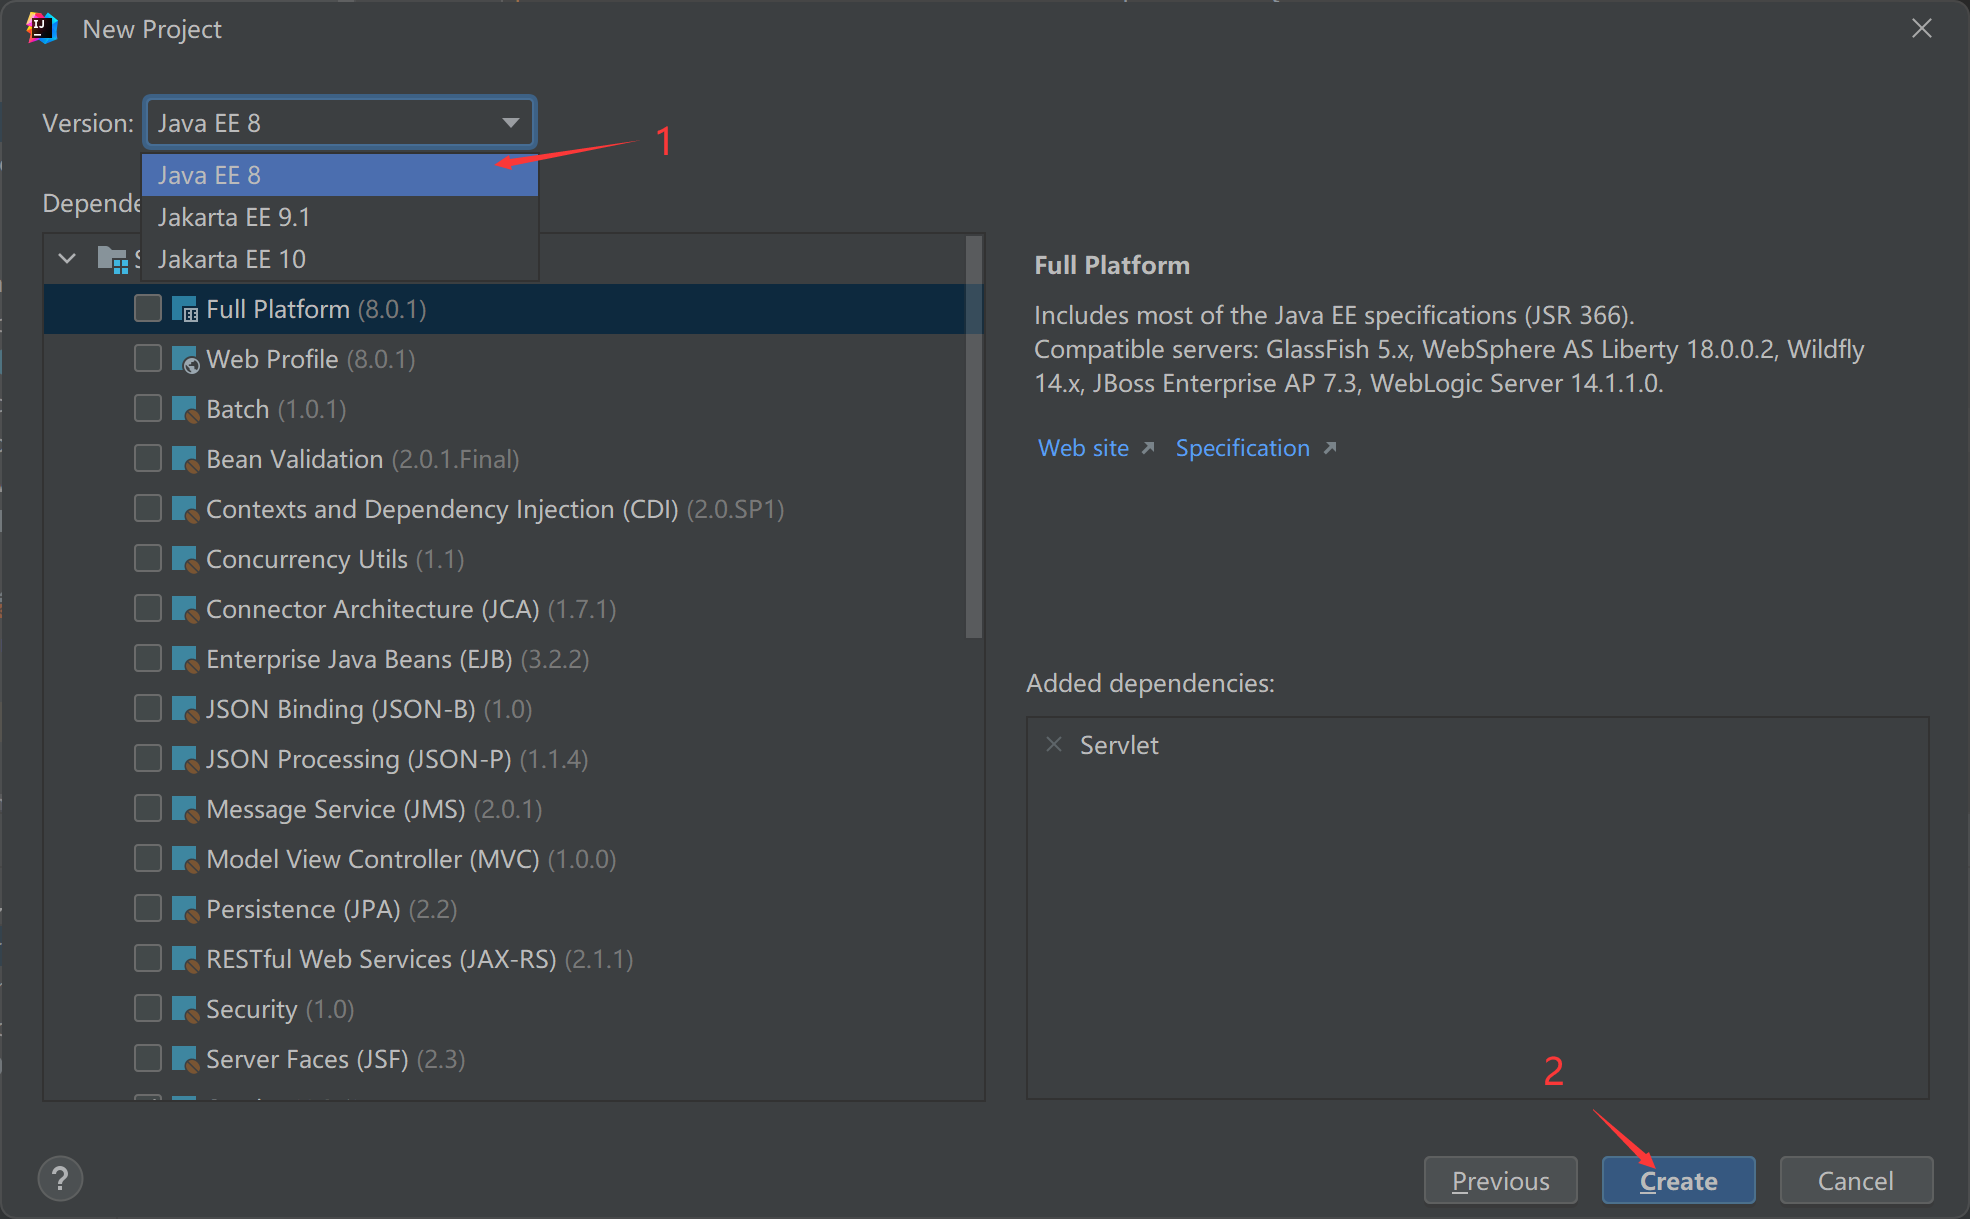The width and height of the screenshot is (1970, 1219).
Task: Click the Web Profile globe icon
Action: [185, 359]
